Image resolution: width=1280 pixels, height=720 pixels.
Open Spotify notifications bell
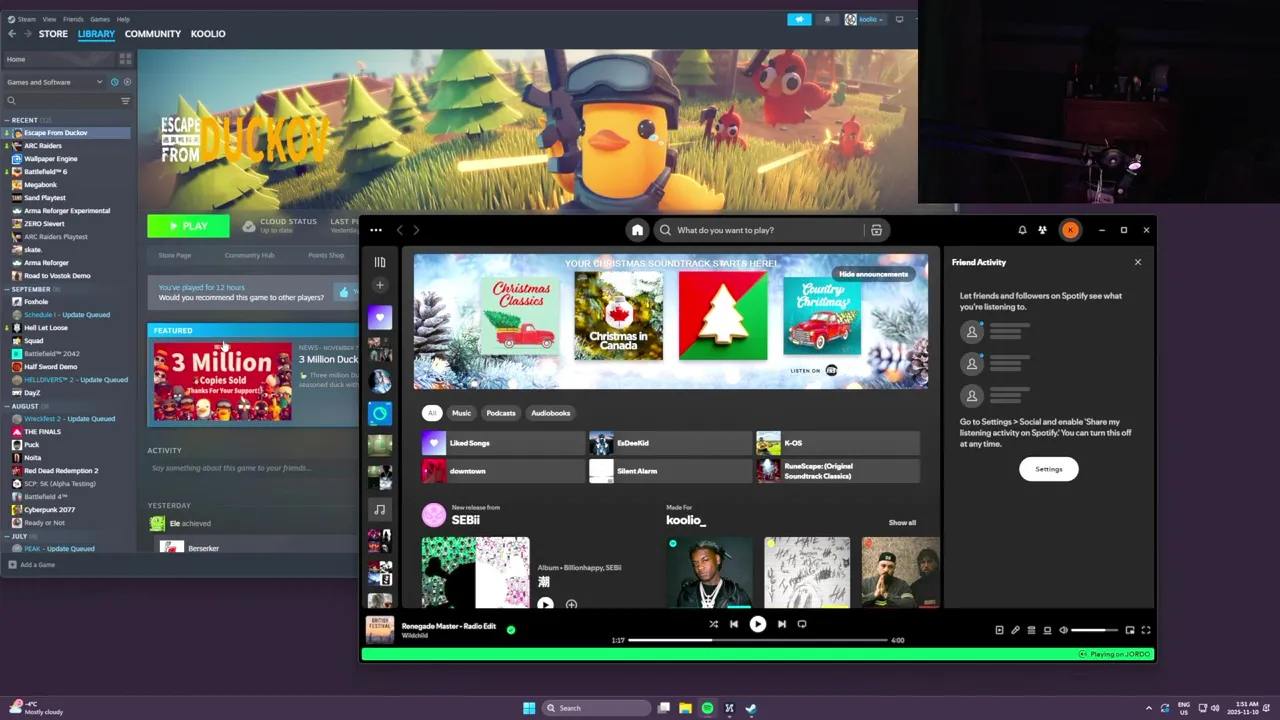[1022, 230]
